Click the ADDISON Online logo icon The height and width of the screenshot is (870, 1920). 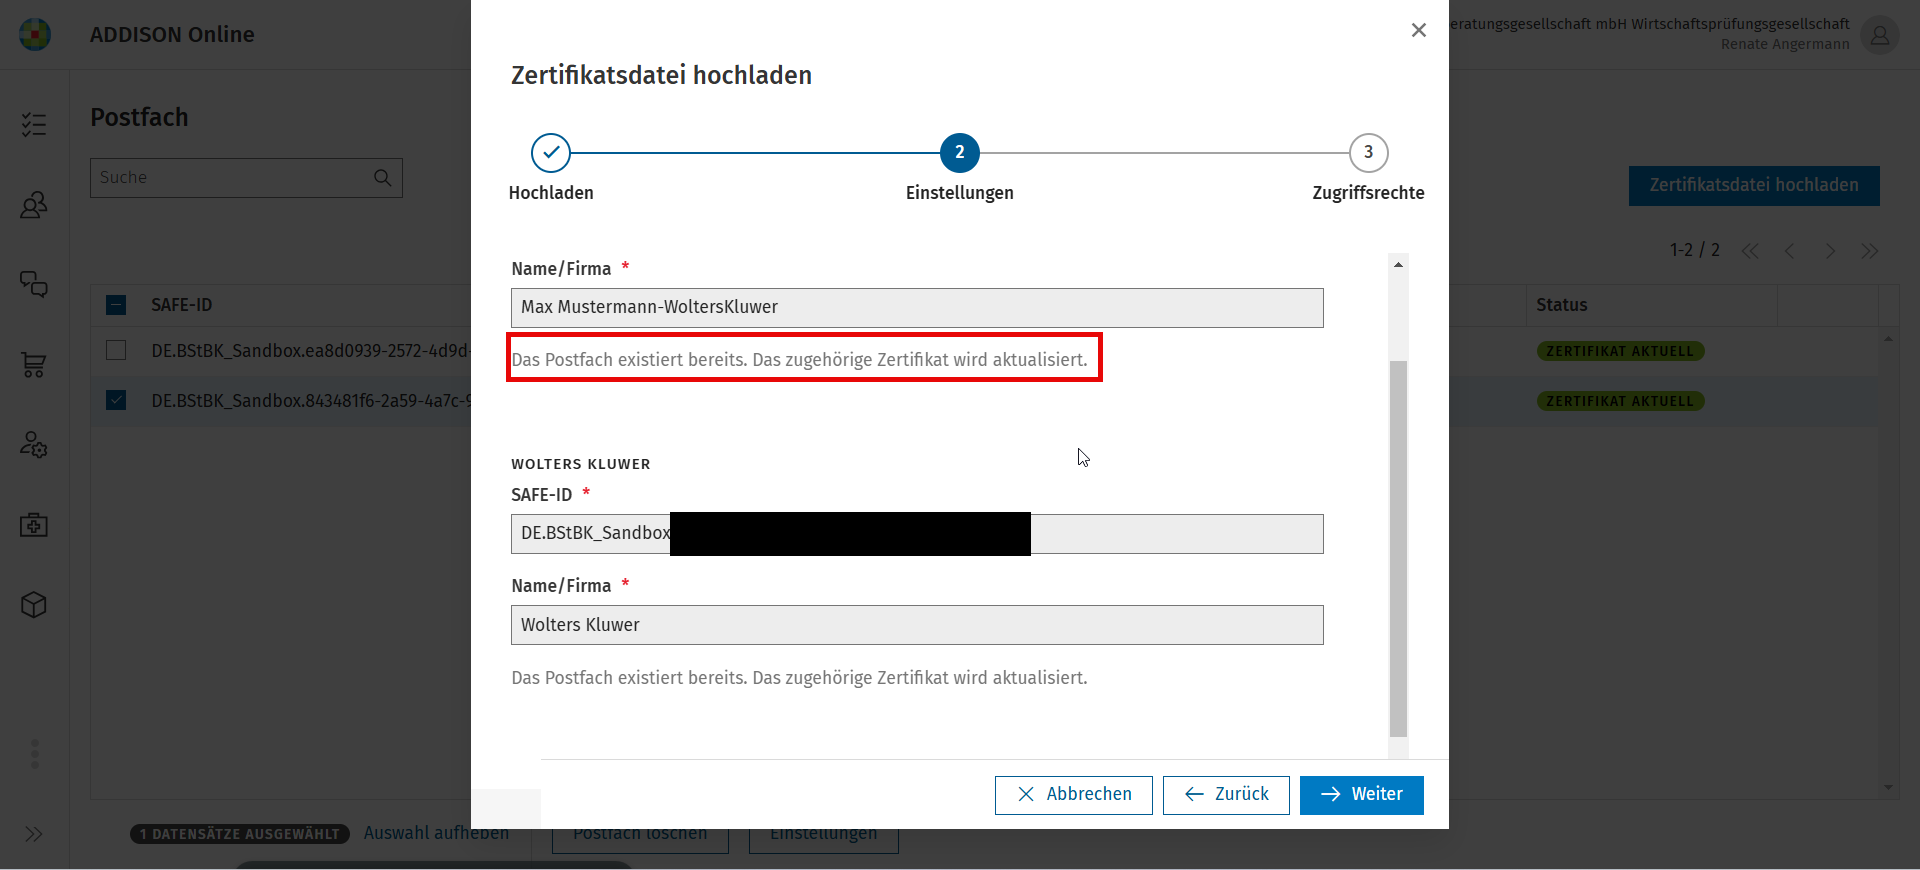tap(35, 35)
